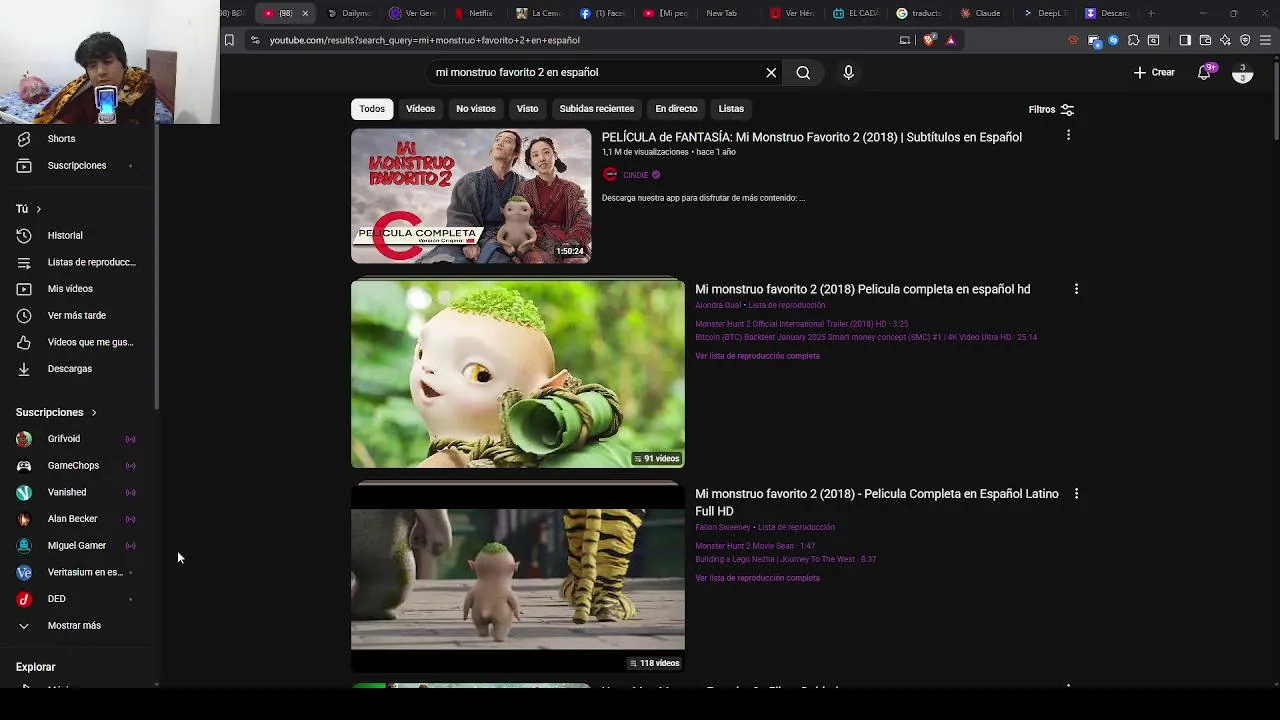Open the Miguel Gamer channel
The image size is (1280, 720).
pos(75,545)
